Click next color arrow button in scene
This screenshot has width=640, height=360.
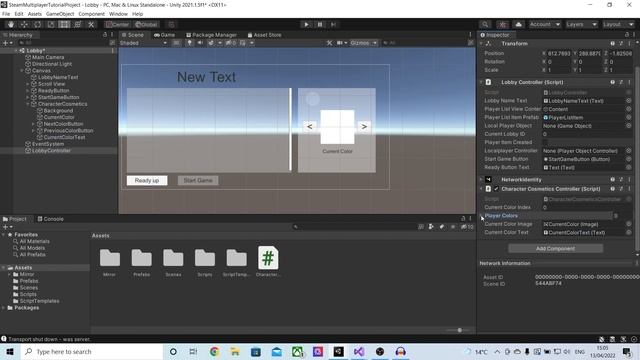click(364, 127)
